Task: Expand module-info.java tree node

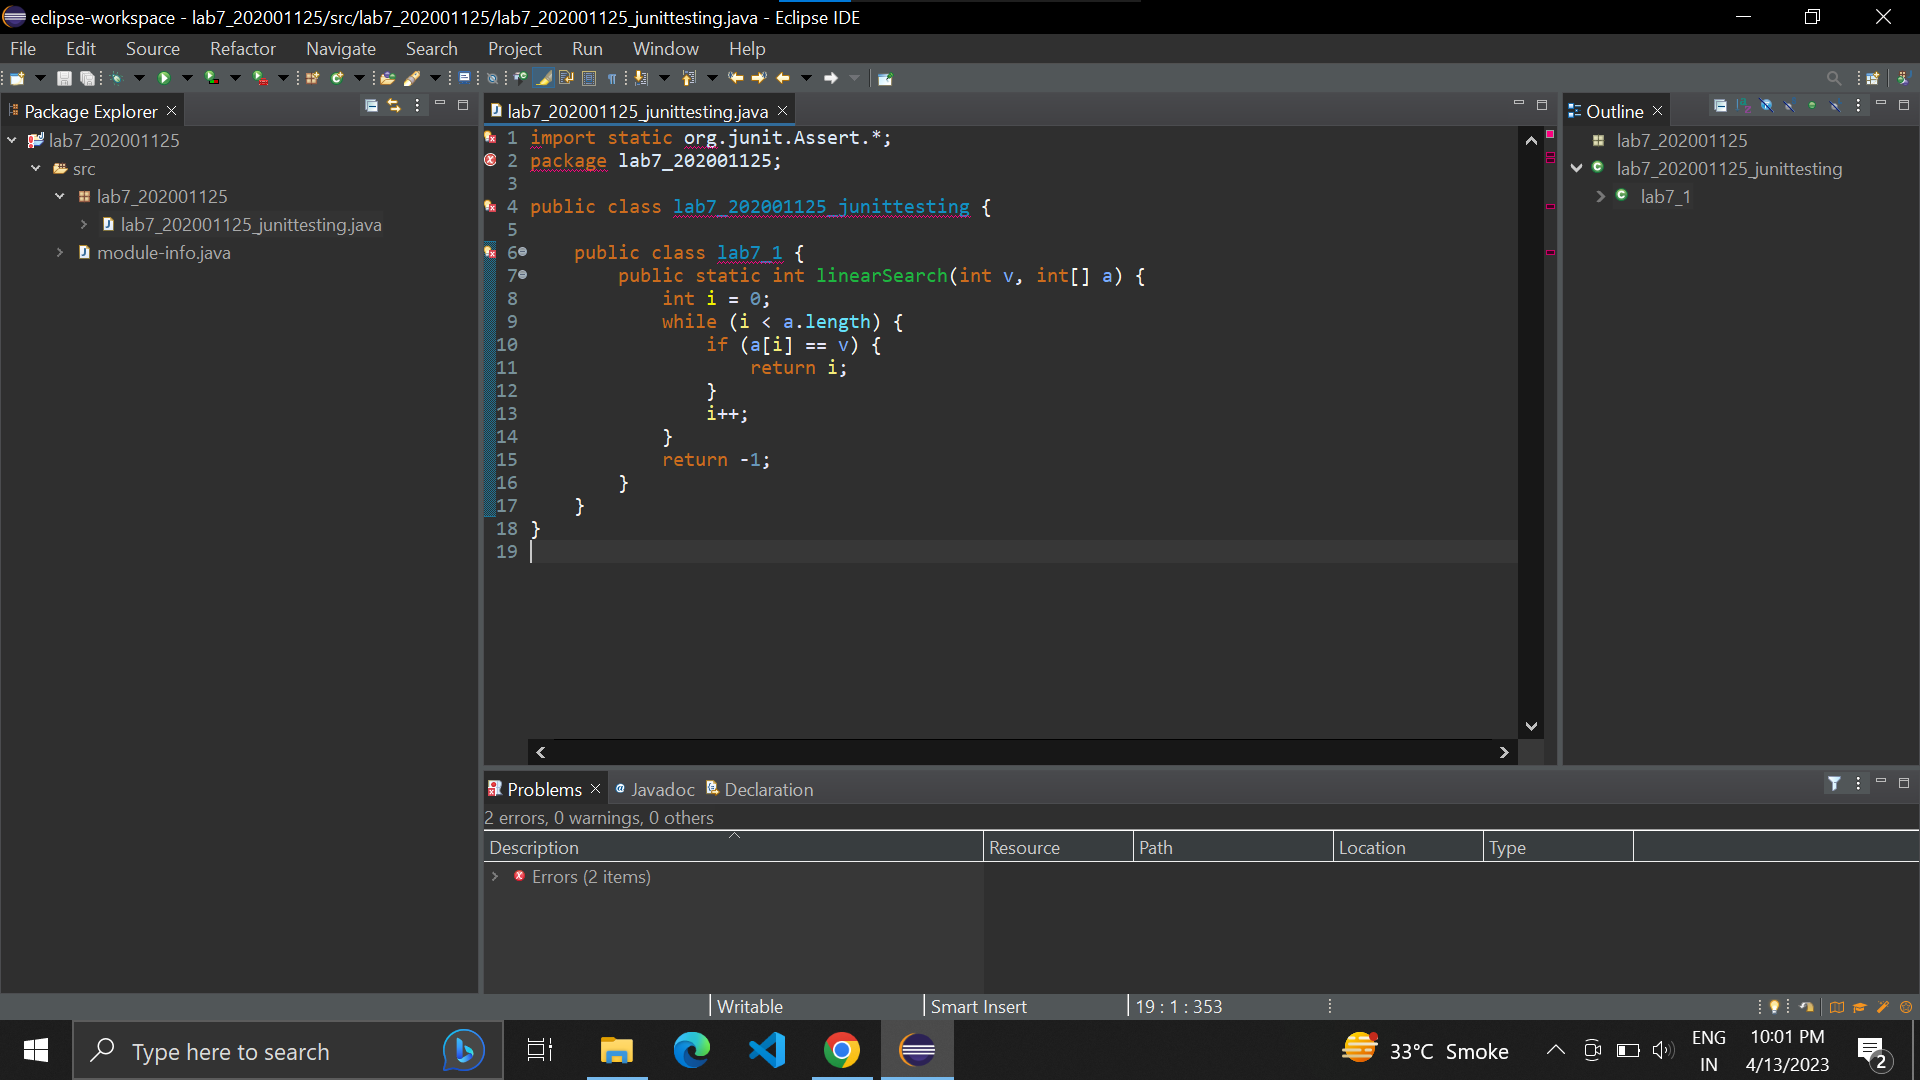Action: coord(60,253)
